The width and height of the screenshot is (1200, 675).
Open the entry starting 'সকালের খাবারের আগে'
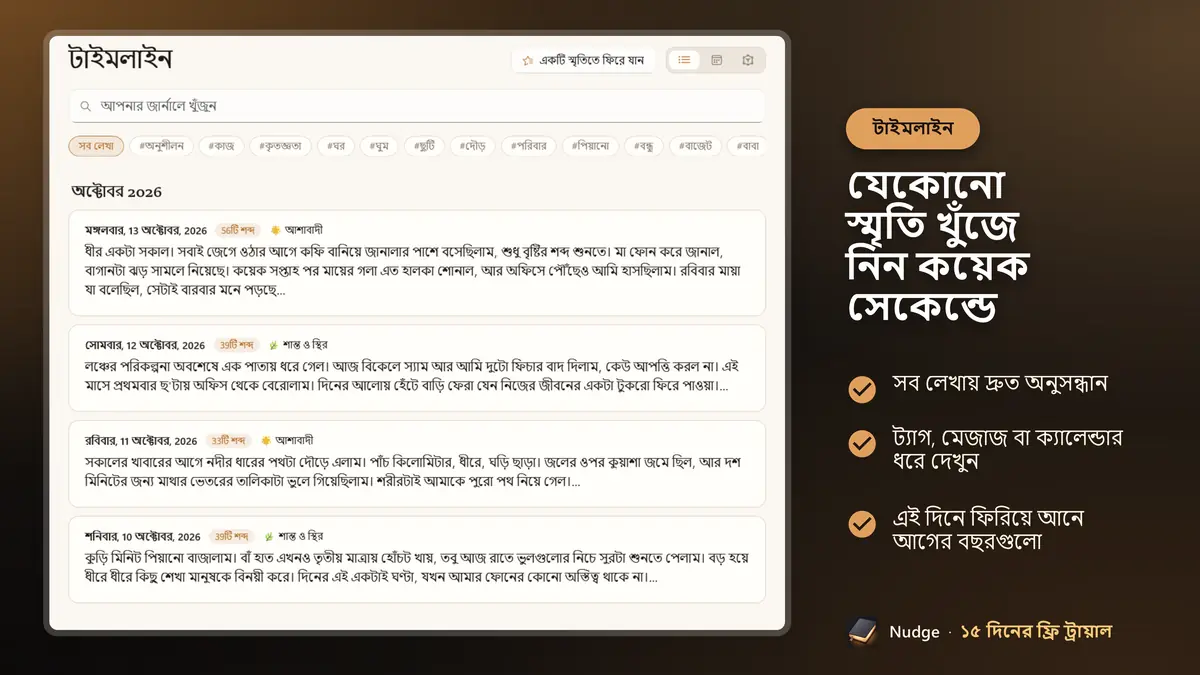(x=417, y=464)
